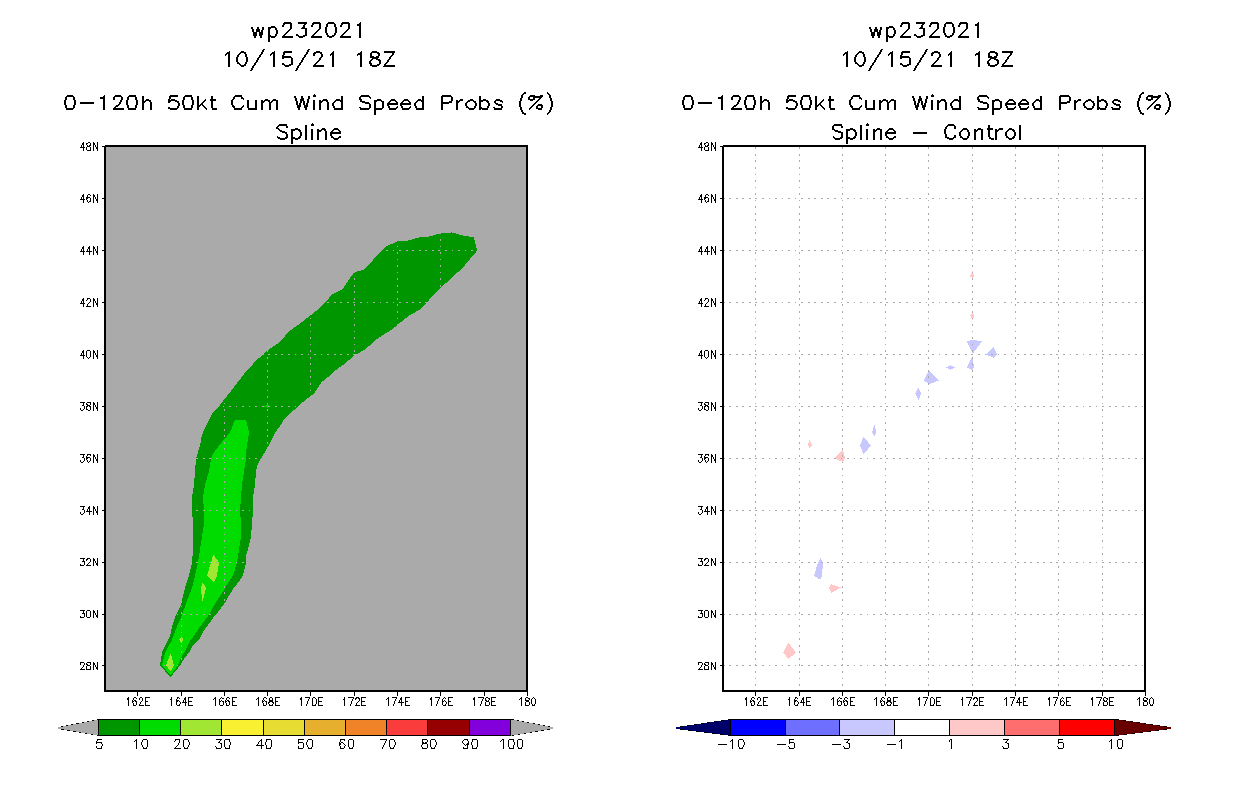Click the '30N' latitude label on the right plot
Image resolution: width=1236 pixels, height=800 pixels.
tap(707, 615)
